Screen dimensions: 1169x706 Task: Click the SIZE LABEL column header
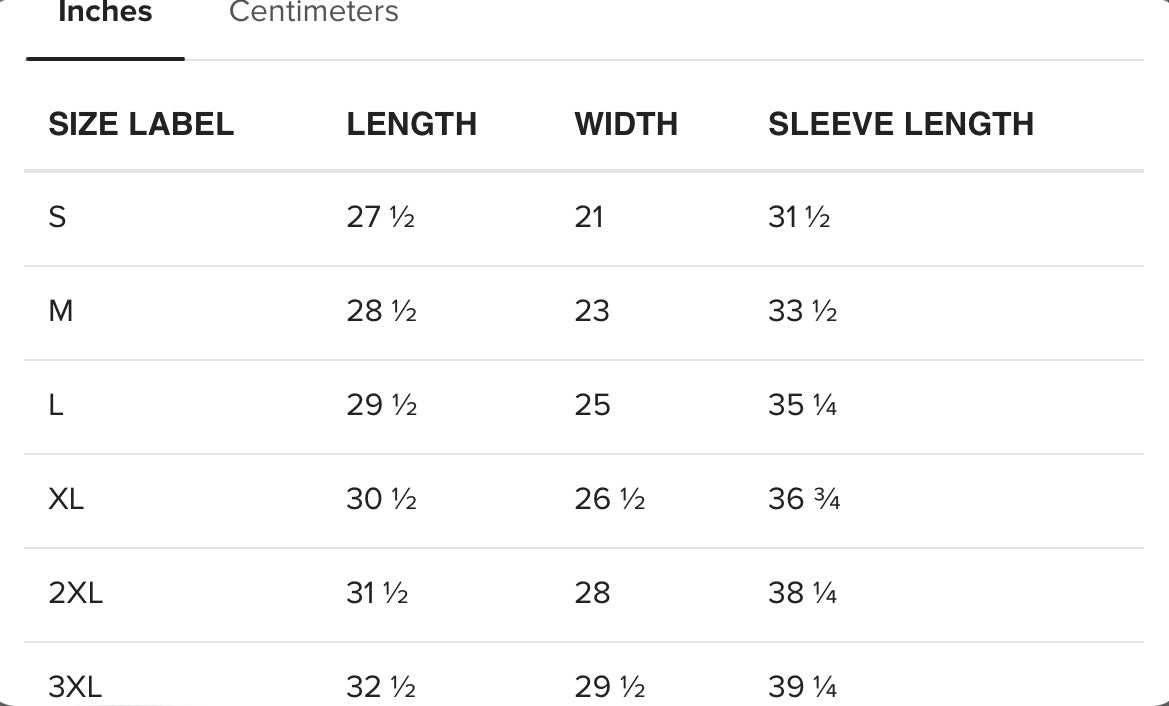tap(141, 124)
